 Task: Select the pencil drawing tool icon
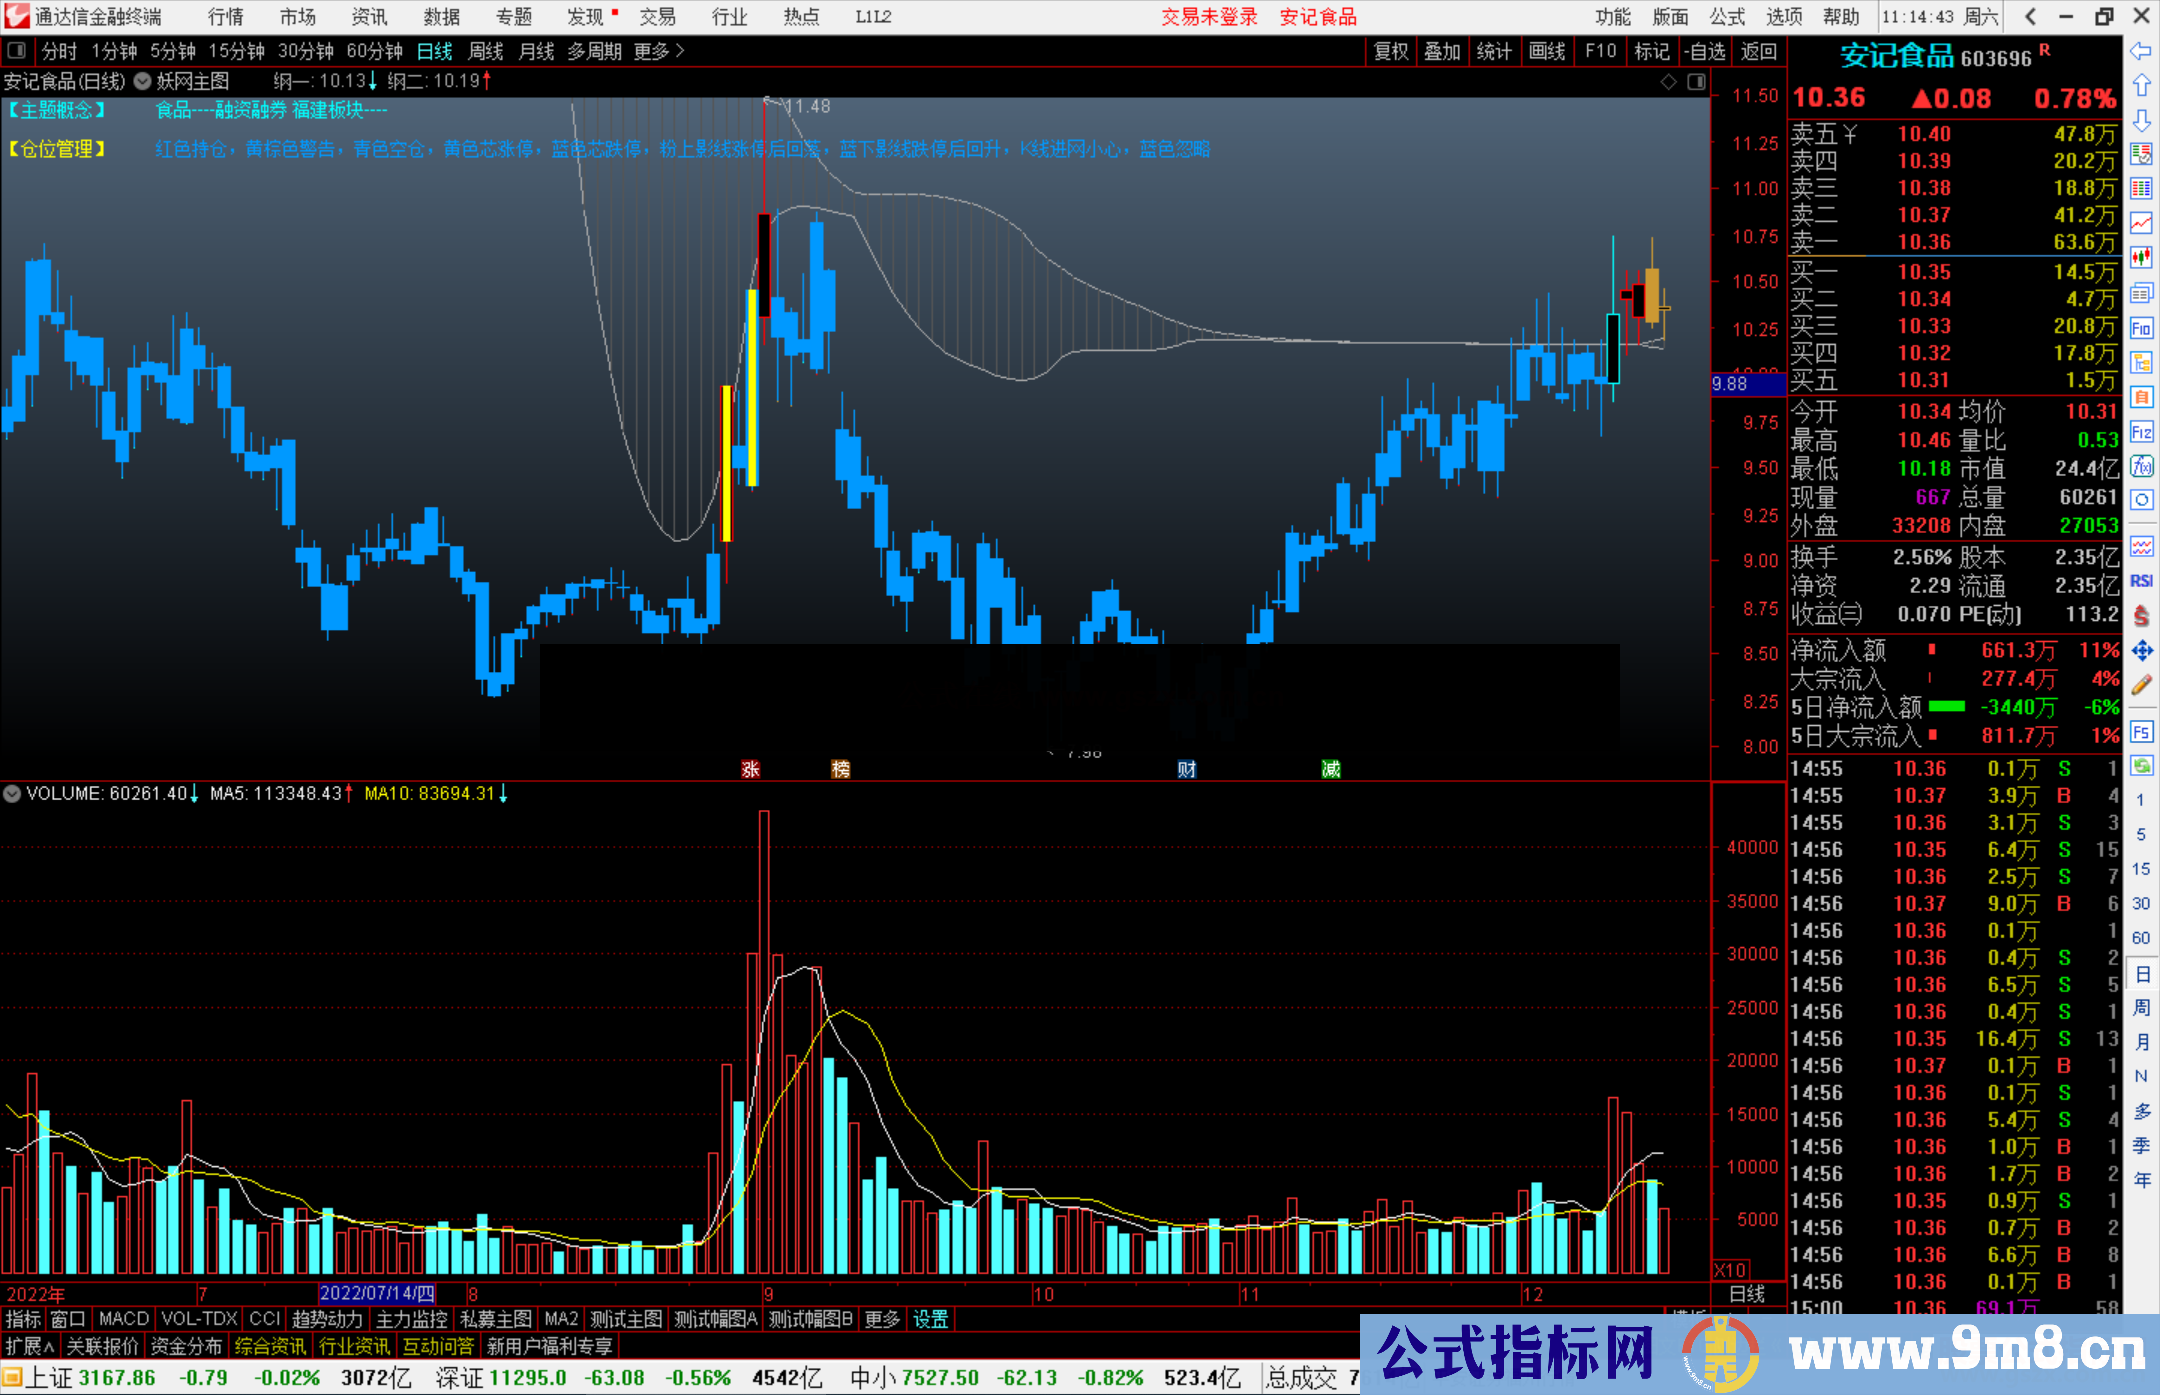click(2141, 686)
